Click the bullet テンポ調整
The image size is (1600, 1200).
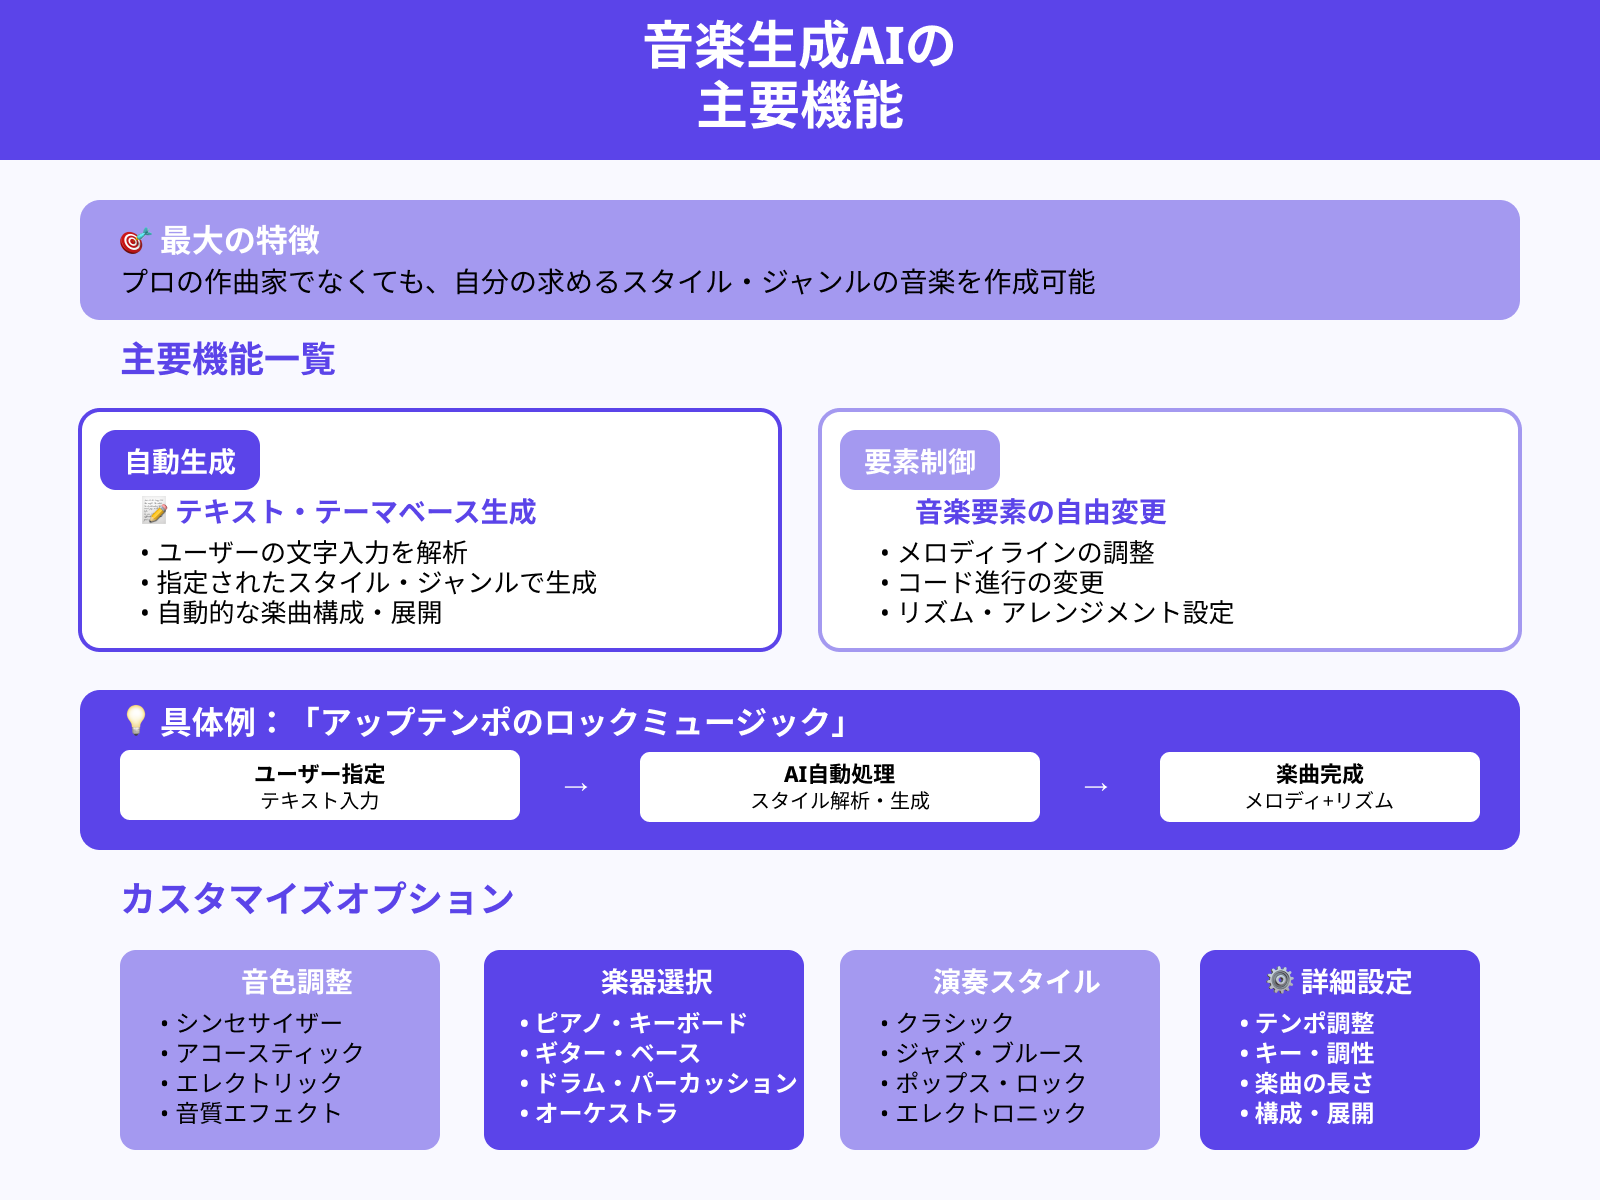click(1307, 1023)
